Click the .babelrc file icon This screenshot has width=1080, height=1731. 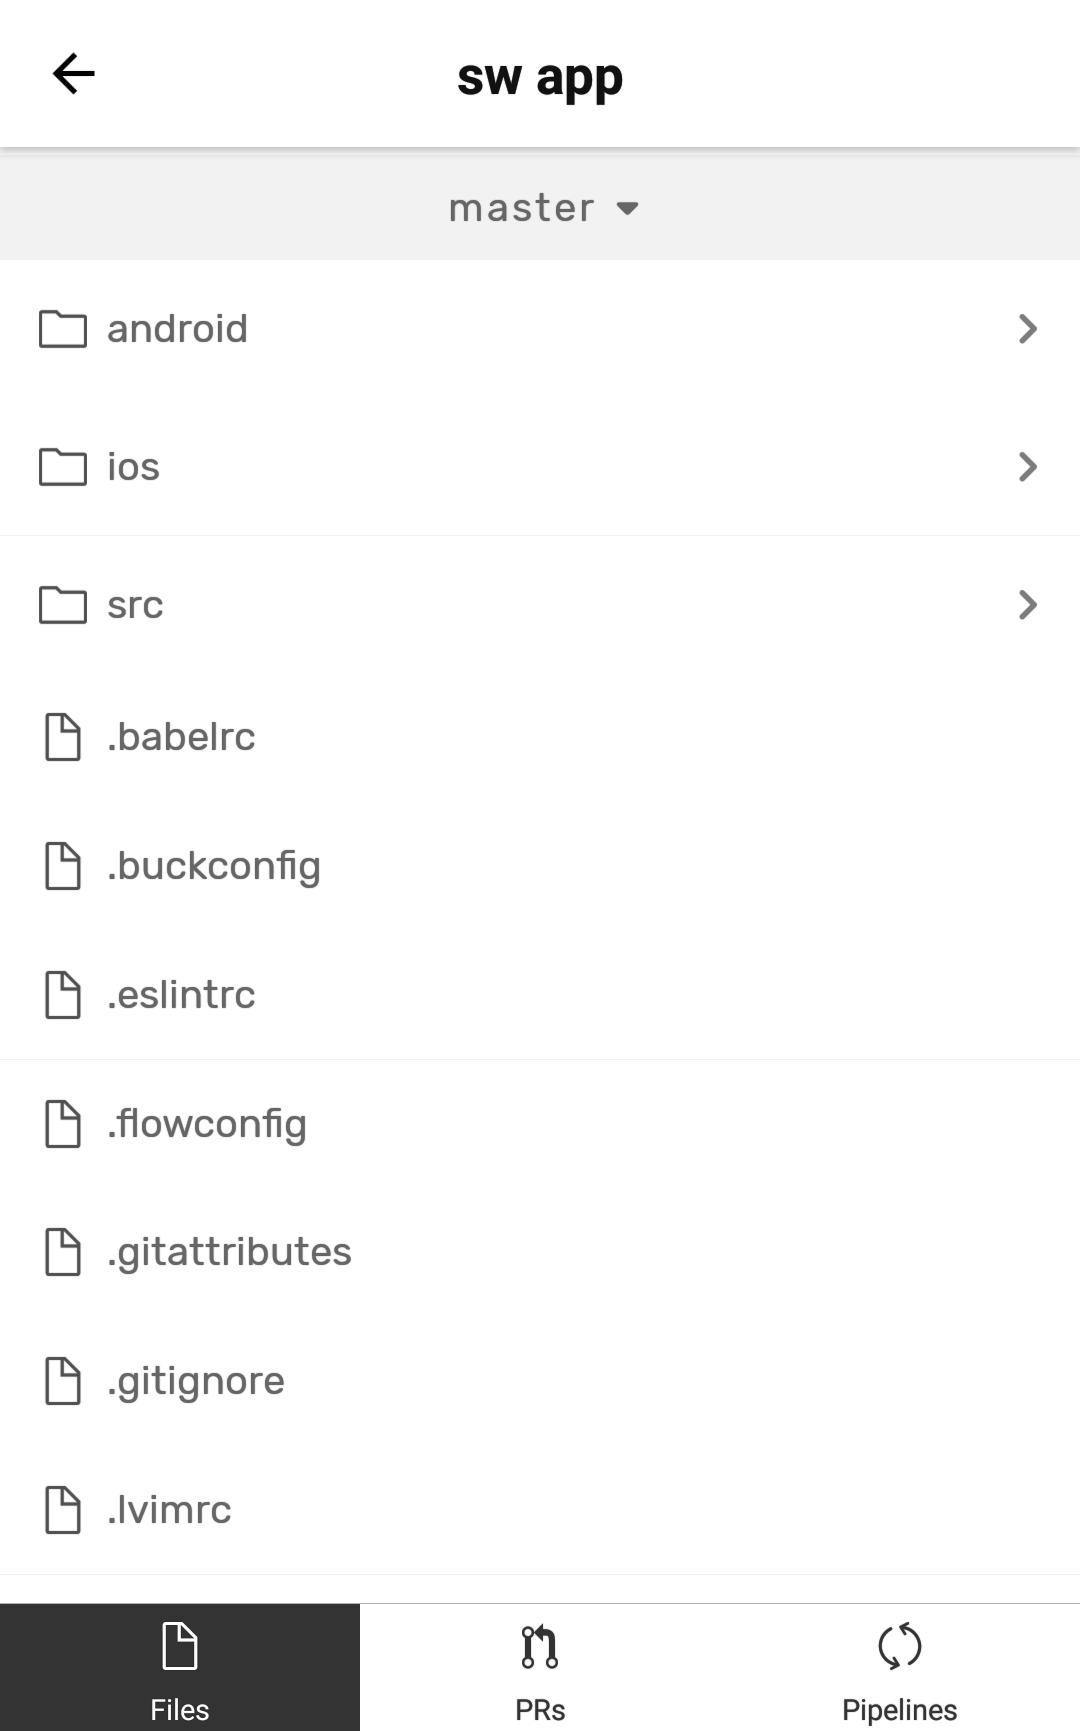click(62, 737)
